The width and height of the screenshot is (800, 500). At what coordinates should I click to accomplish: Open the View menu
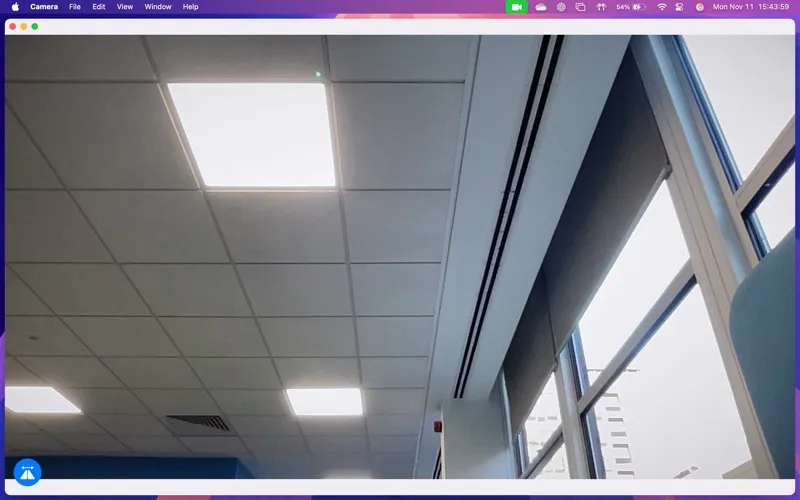pyautogui.click(x=125, y=7)
